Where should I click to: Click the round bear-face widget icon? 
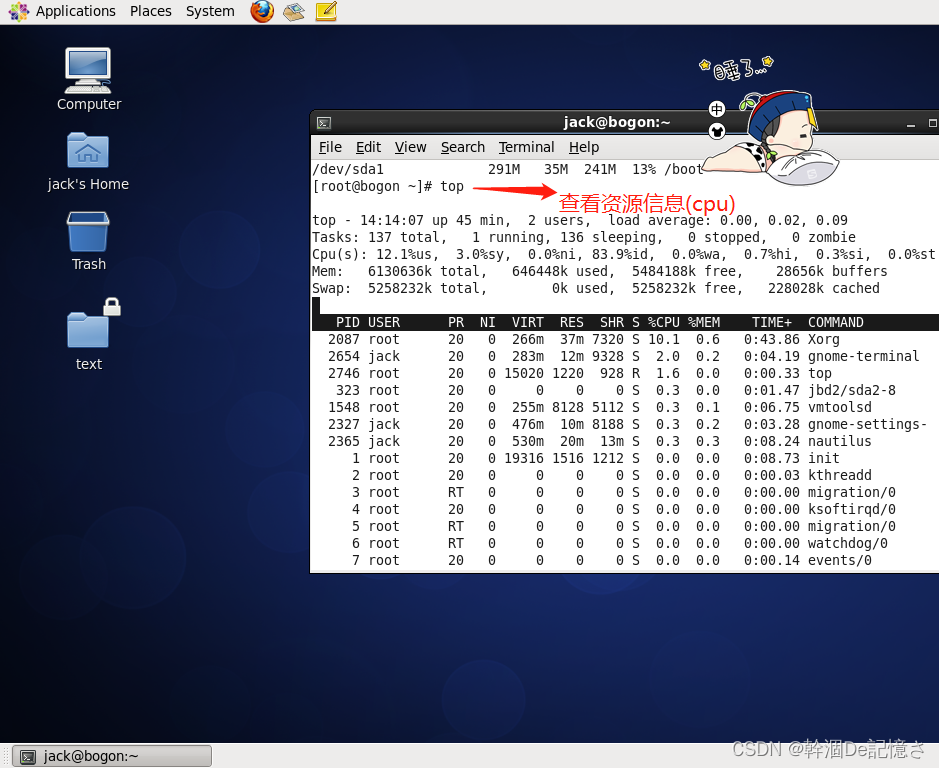tap(717, 131)
